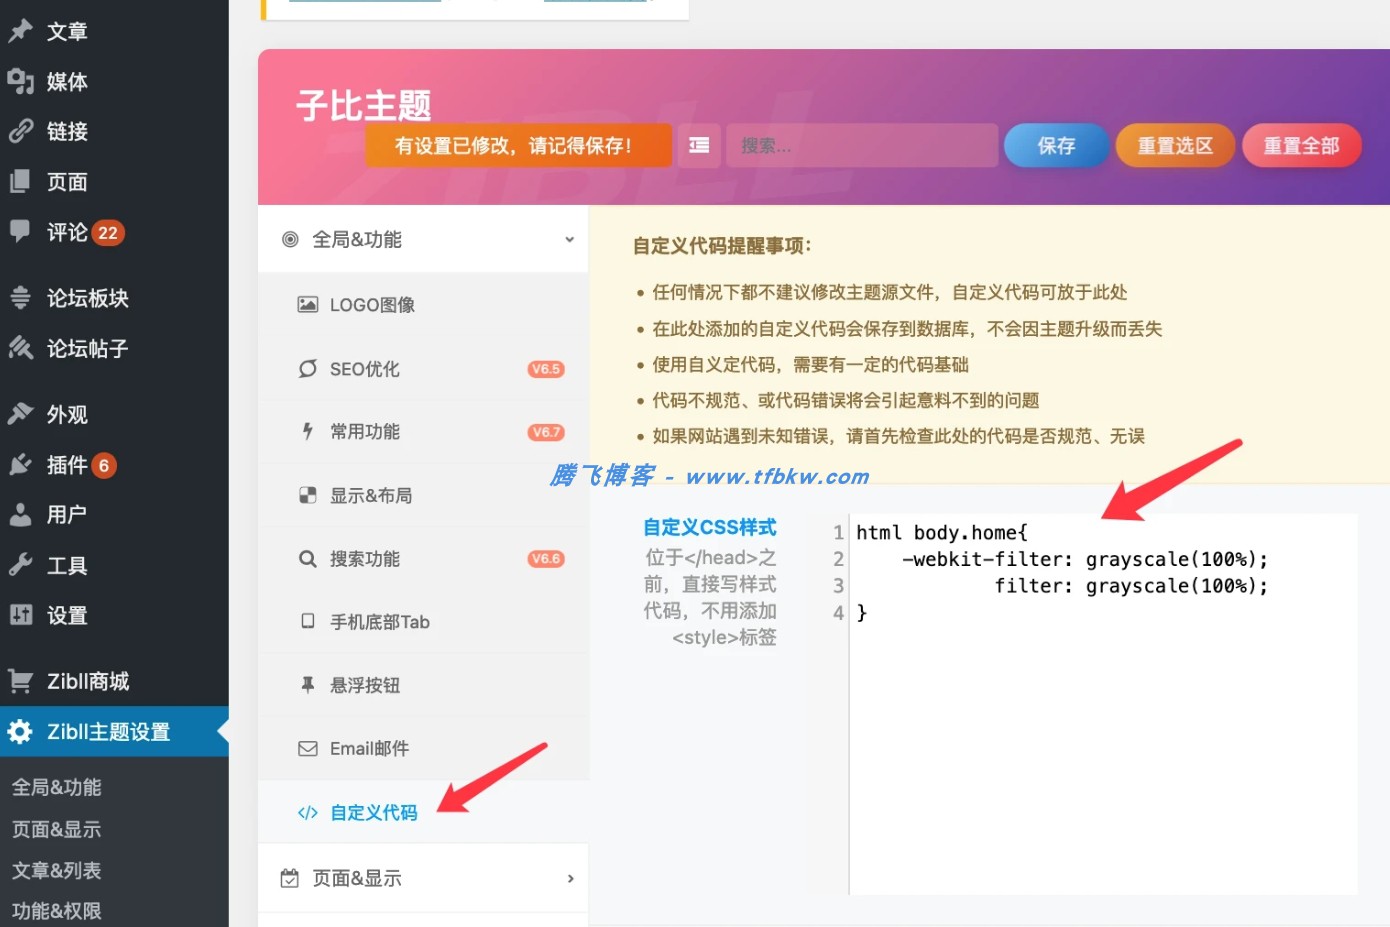Viewport: 1390px width, 927px height.
Task: Click the list icon beside the search box
Action: 698,145
